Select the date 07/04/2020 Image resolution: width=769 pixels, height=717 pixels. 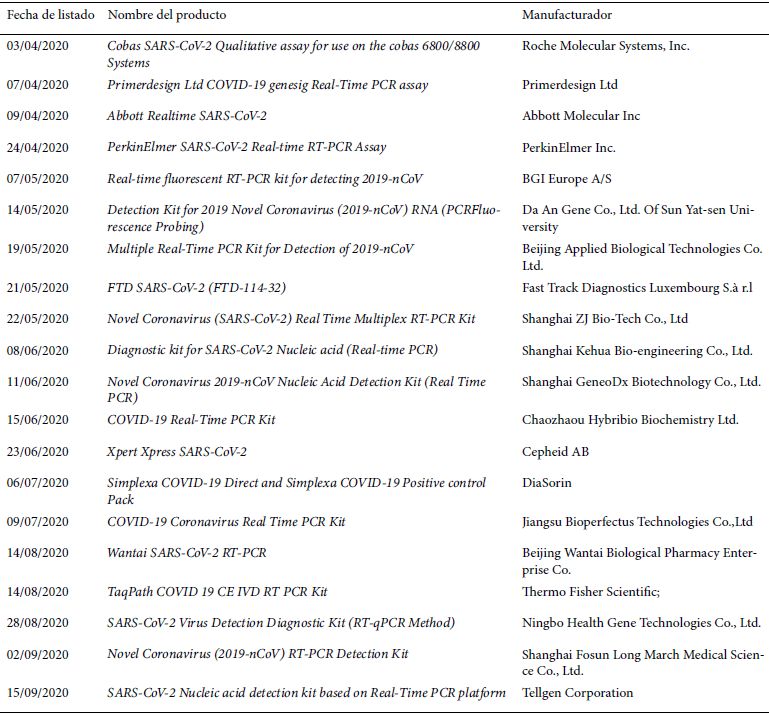coord(38,85)
